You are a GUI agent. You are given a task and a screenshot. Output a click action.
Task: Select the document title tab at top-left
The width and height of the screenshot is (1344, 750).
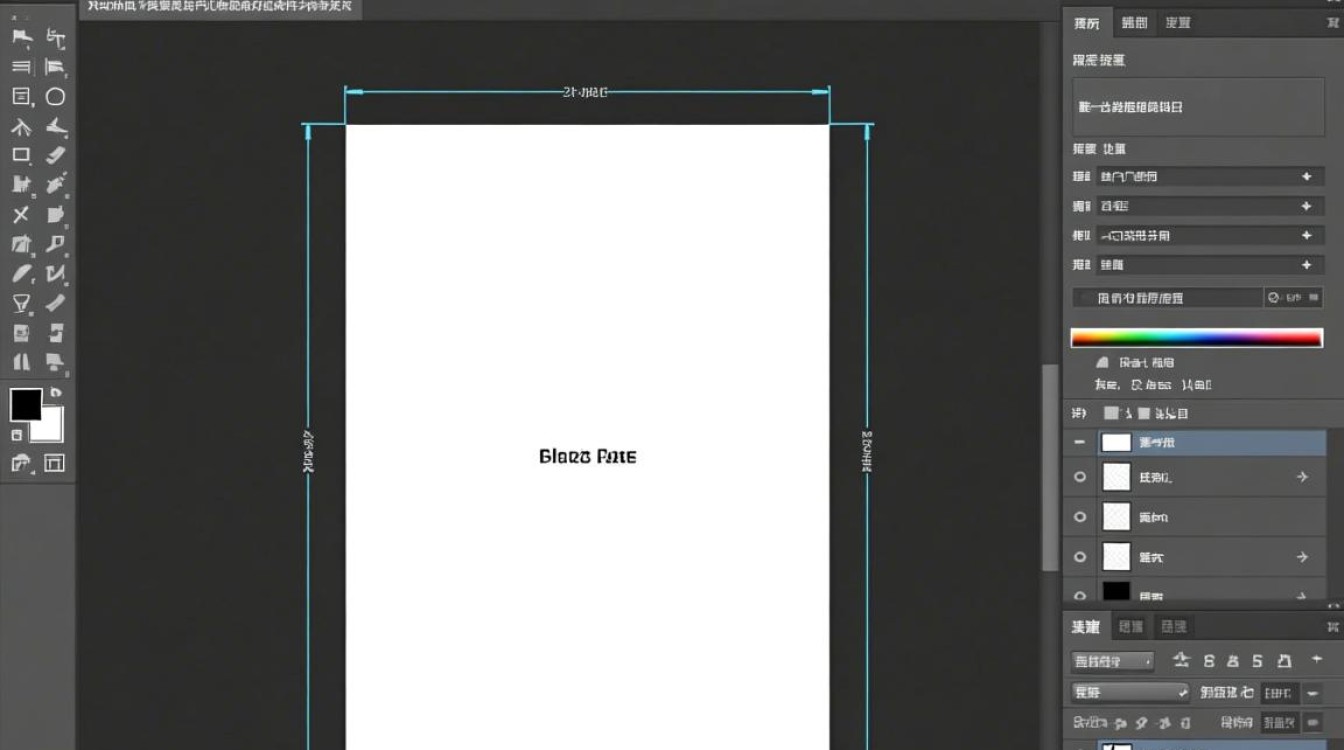[x=221, y=7]
